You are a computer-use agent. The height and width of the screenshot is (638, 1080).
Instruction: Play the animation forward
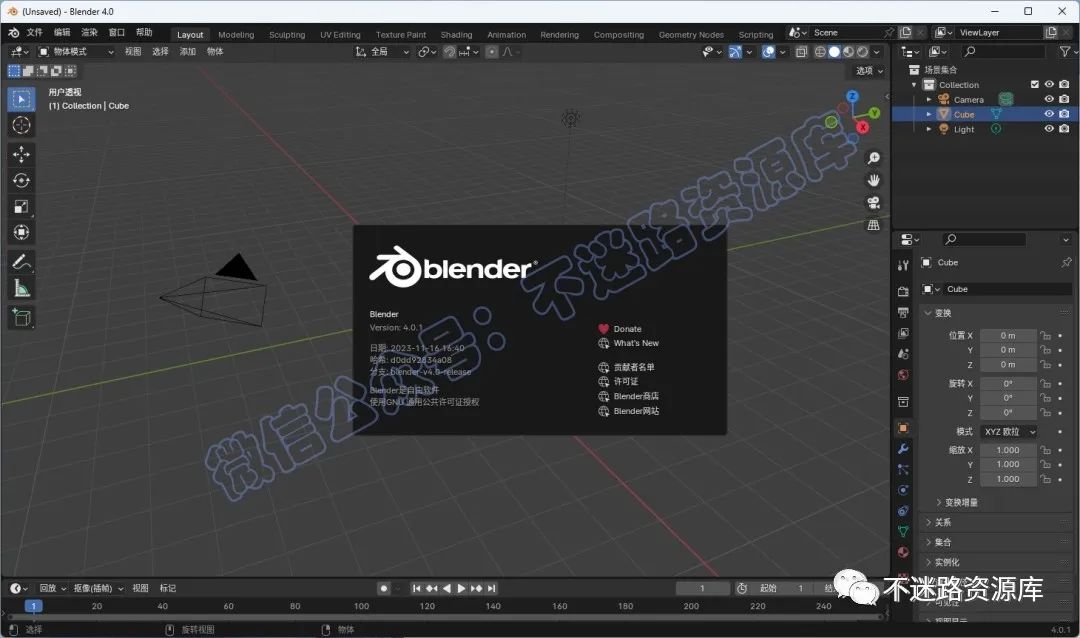461,588
